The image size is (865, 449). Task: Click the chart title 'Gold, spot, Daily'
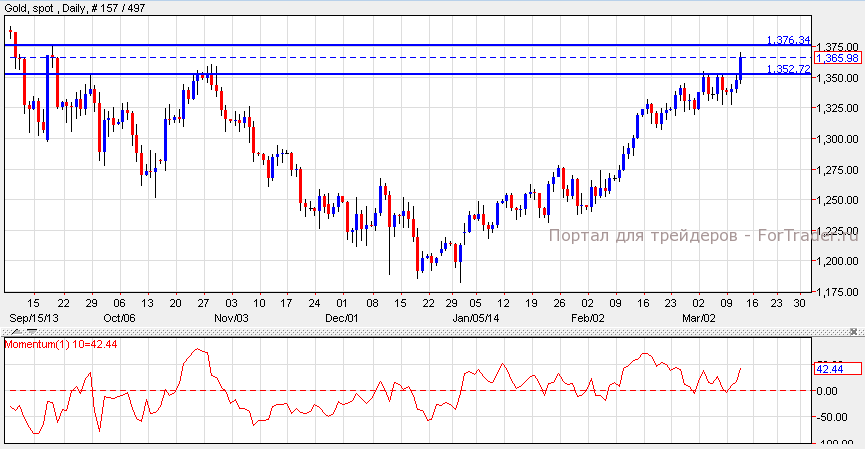(x=46, y=9)
